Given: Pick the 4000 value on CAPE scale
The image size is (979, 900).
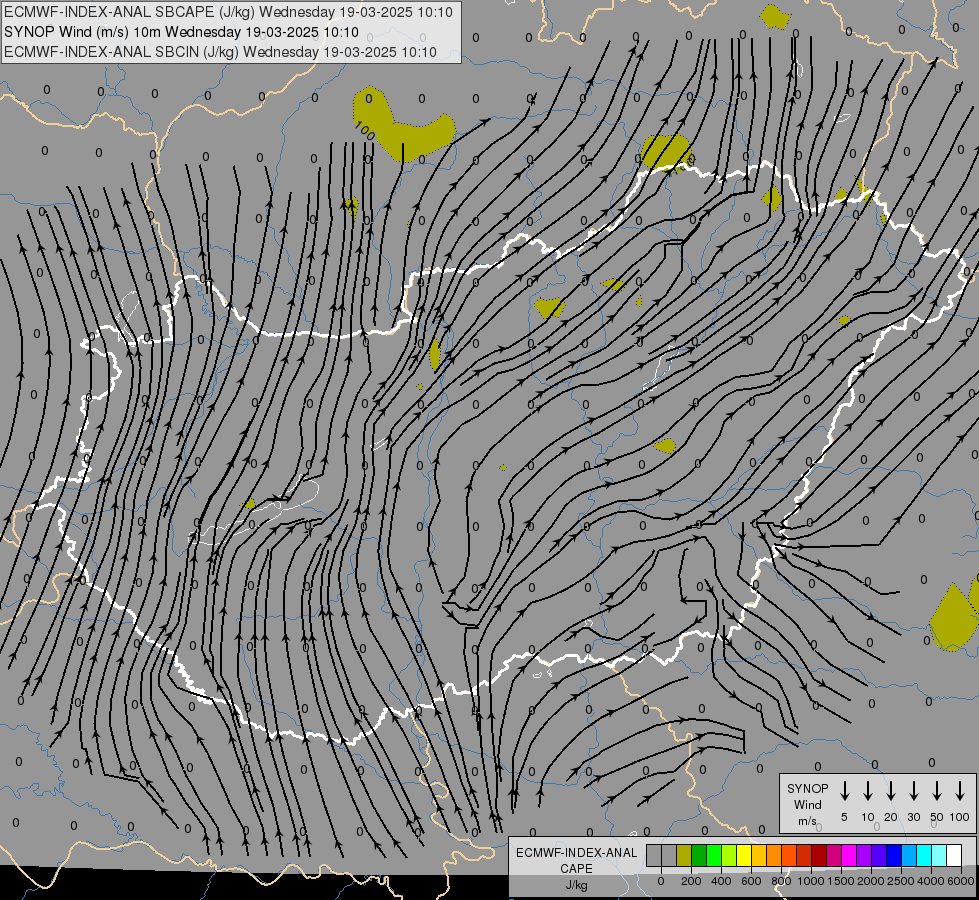Looking at the screenshot, I should (931, 881).
